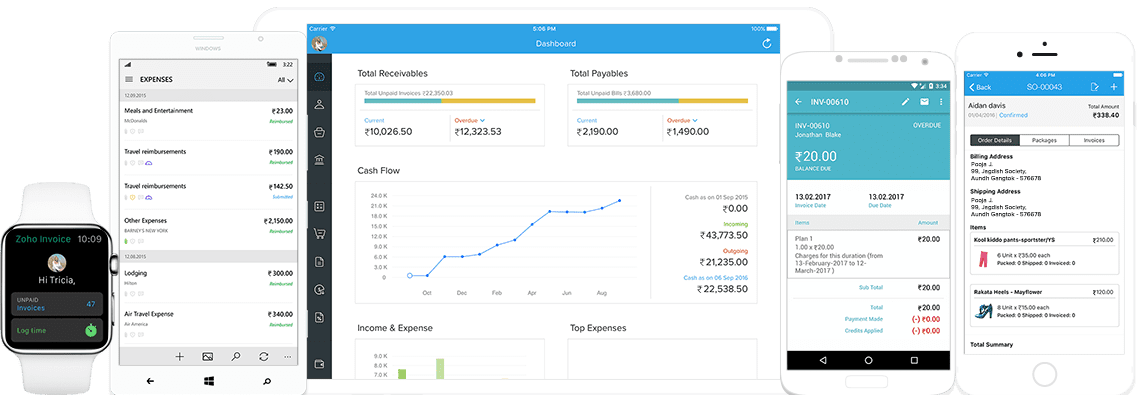Select Current under Total Receivables
The image size is (1138, 395).
(x=374, y=120)
